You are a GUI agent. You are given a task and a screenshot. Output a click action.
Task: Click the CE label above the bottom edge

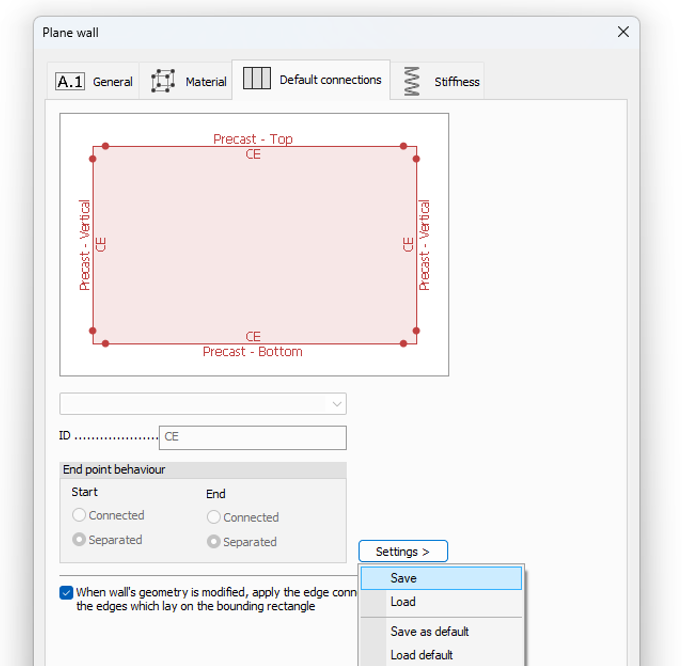click(253, 336)
